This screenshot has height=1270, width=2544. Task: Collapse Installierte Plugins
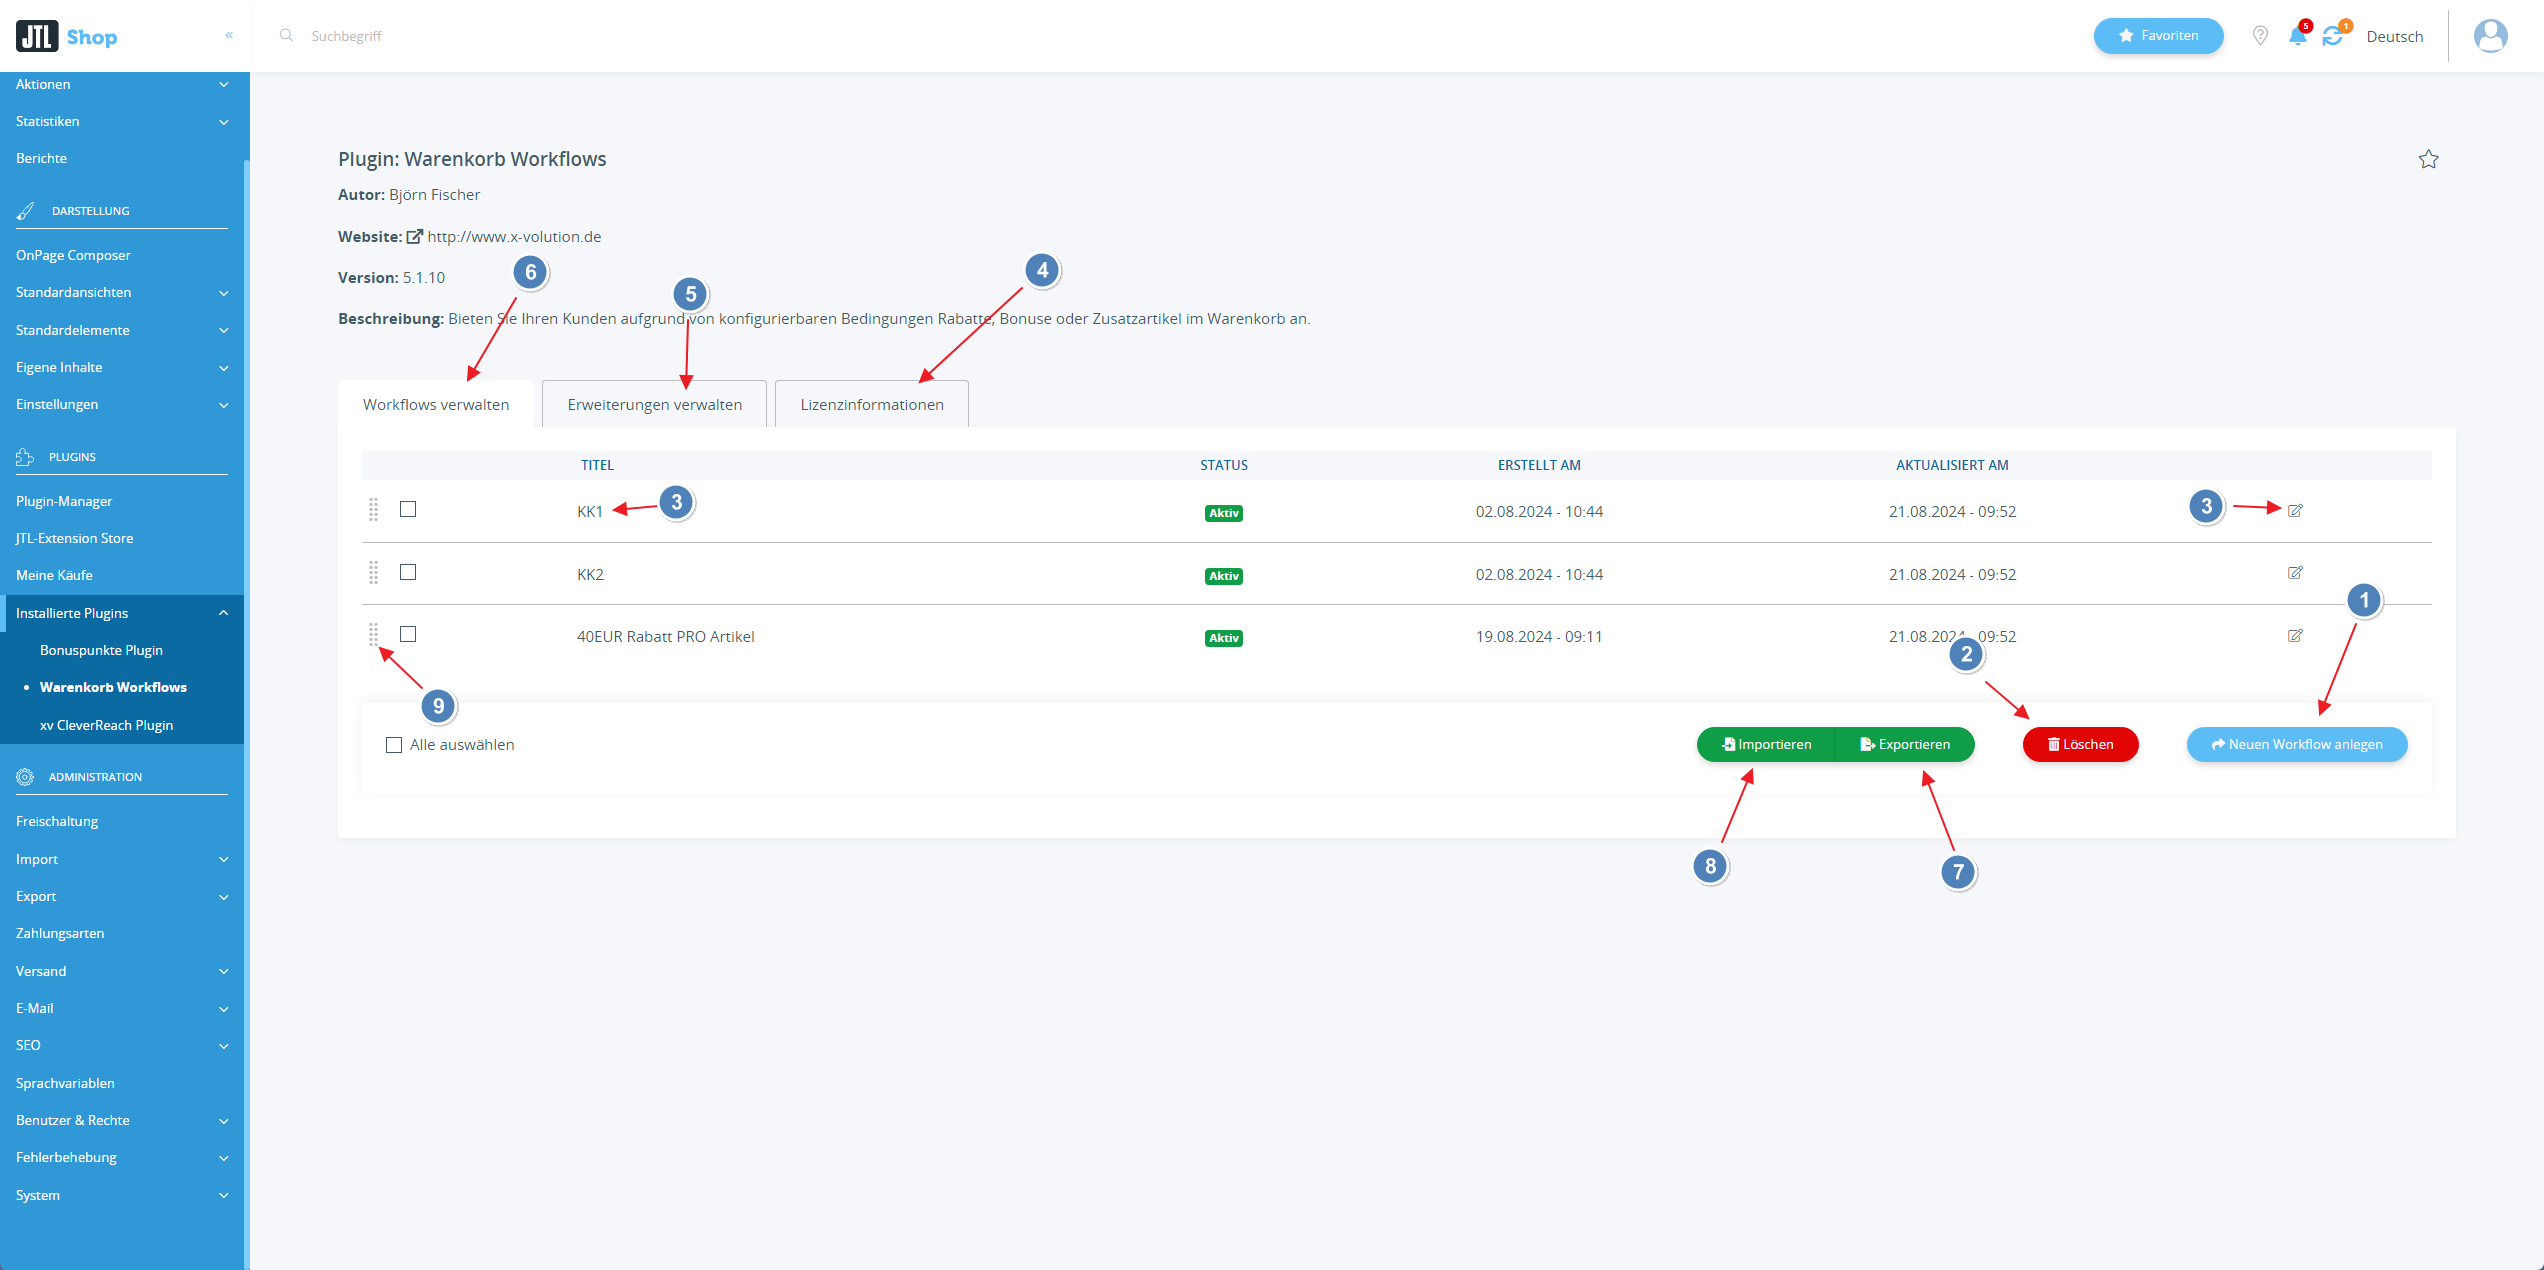[122, 613]
